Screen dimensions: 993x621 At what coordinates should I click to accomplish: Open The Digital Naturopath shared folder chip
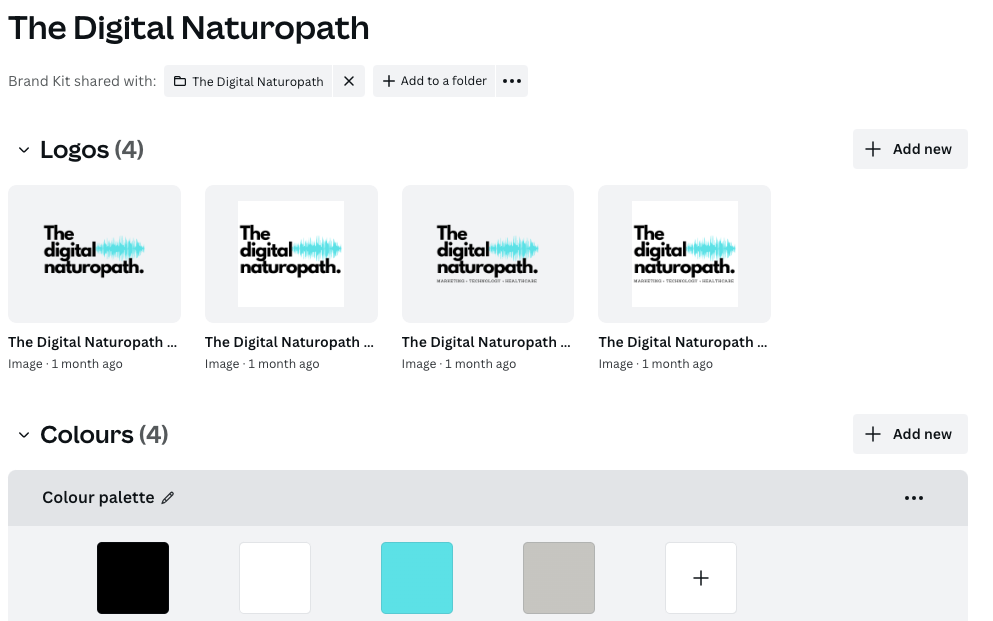(248, 81)
